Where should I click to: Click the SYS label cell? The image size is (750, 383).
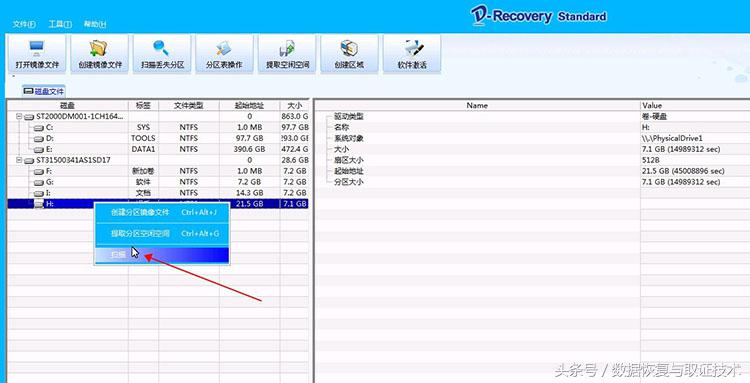click(x=143, y=128)
